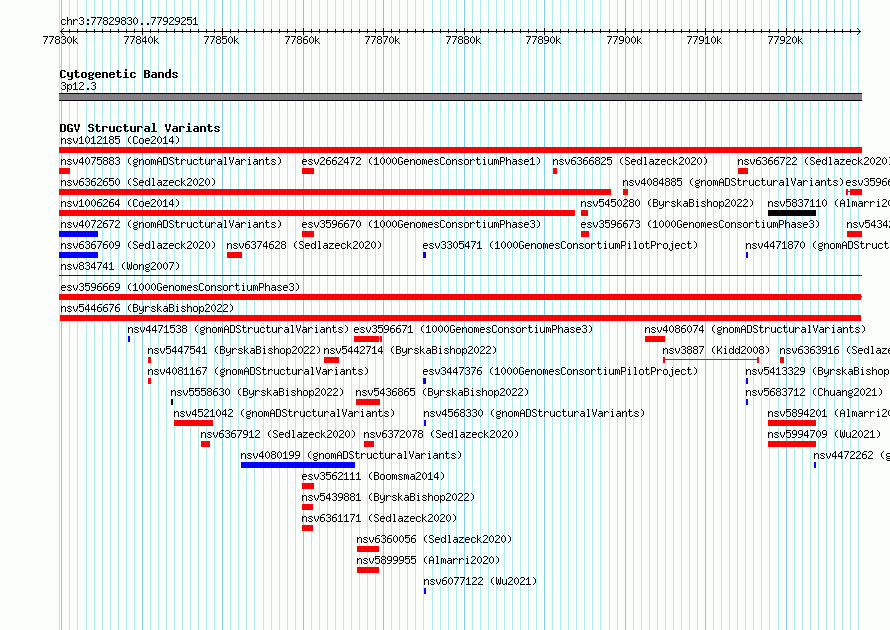Screen dimensions: 890x630
Task: Click the 77880k ruler position
Action: pyautogui.click(x=463, y=40)
